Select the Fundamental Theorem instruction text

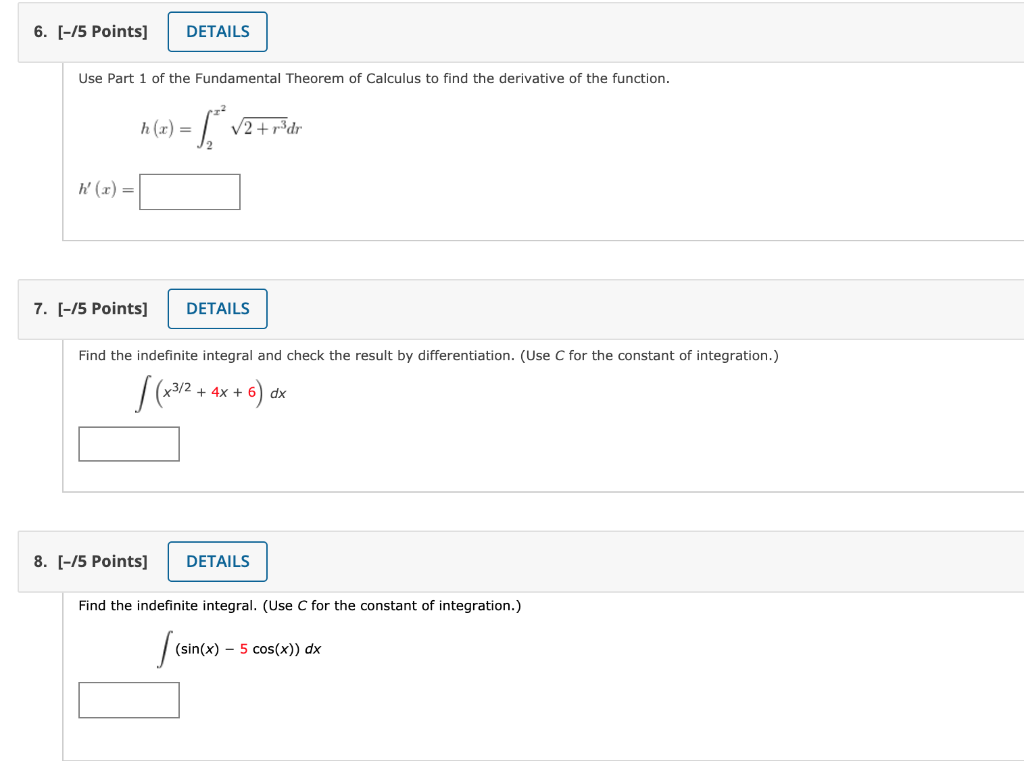click(x=374, y=78)
